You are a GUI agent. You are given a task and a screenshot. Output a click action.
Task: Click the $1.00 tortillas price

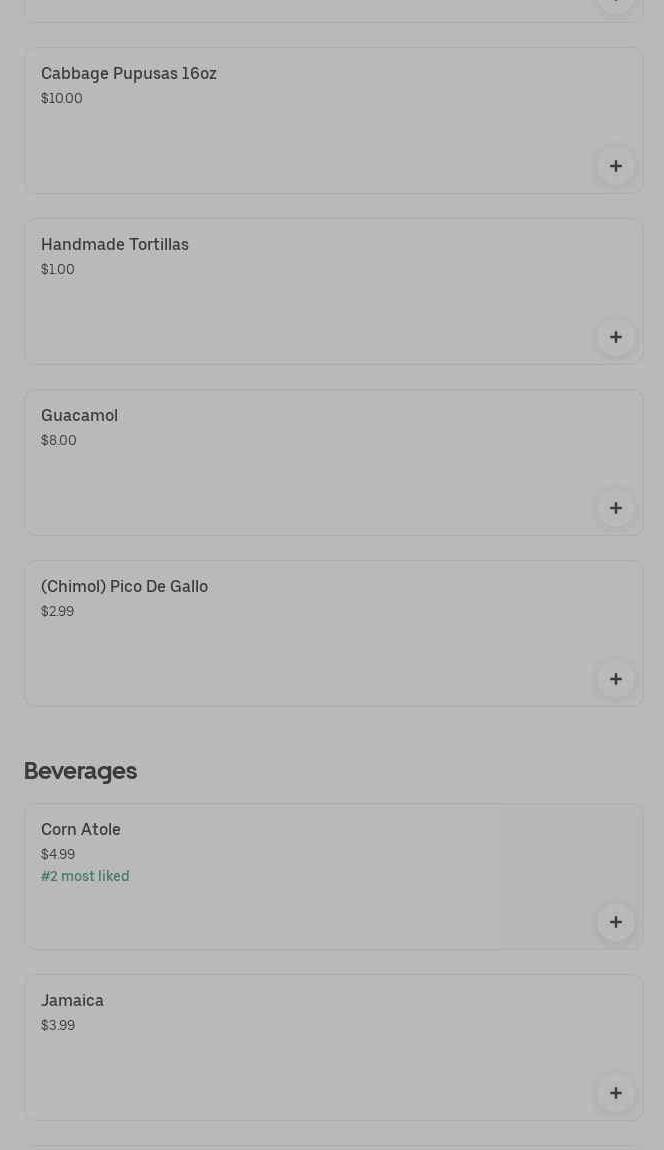click(58, 270)
